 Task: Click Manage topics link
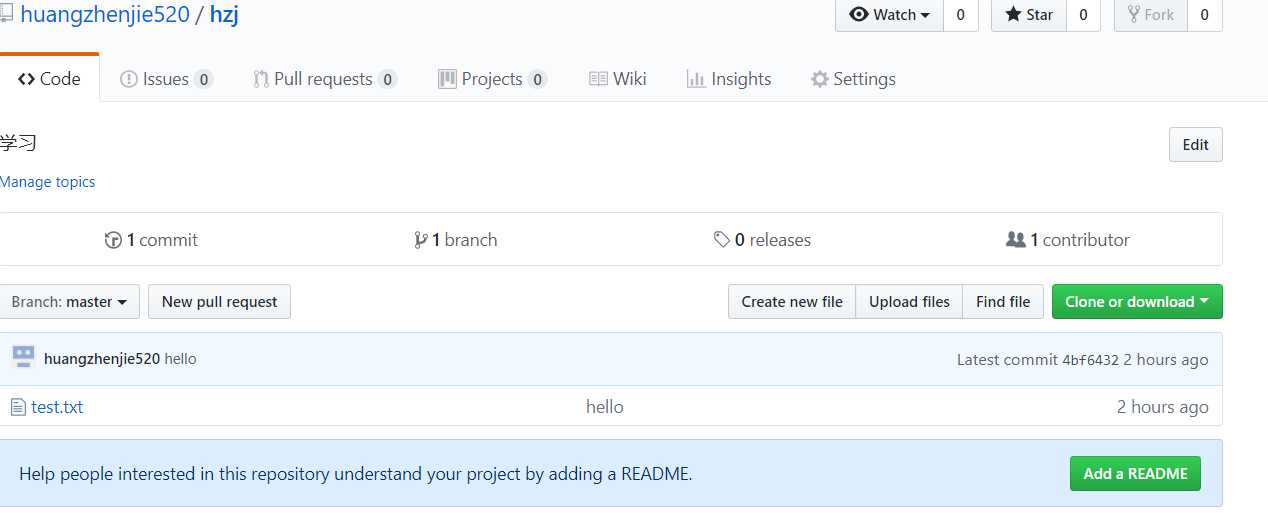tap(48, 182)
